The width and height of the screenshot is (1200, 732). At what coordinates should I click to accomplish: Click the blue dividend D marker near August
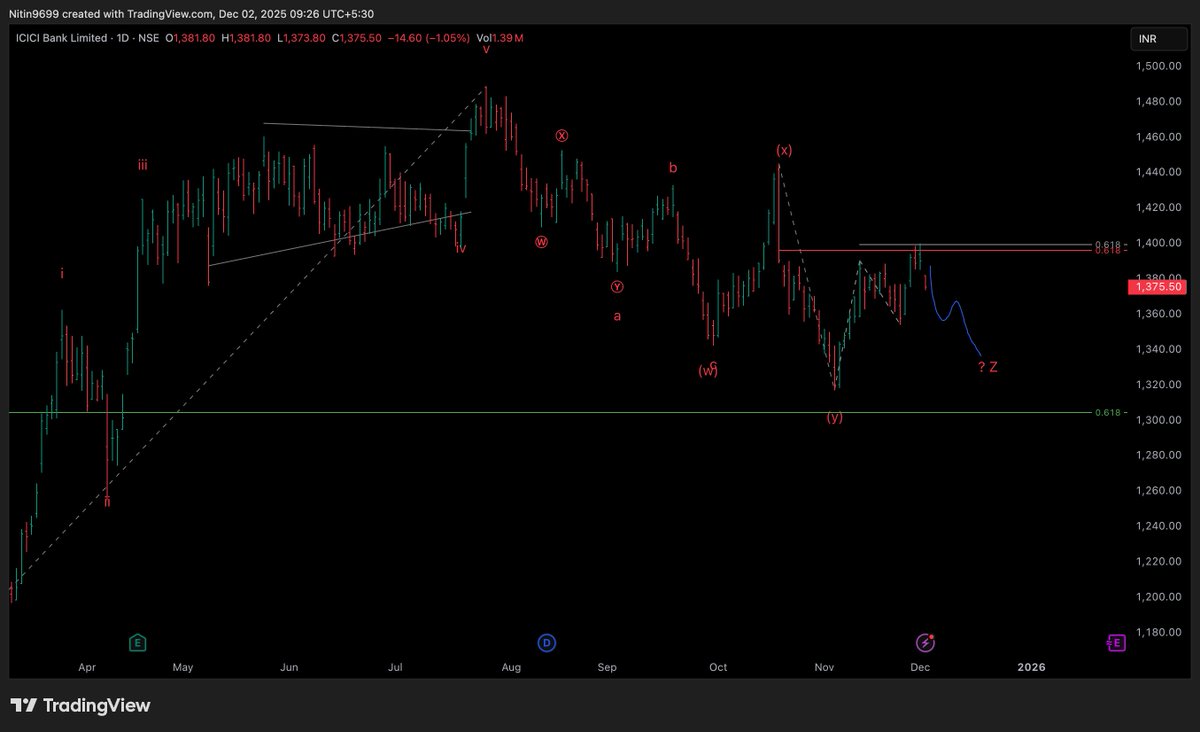[x=546, y=642]
